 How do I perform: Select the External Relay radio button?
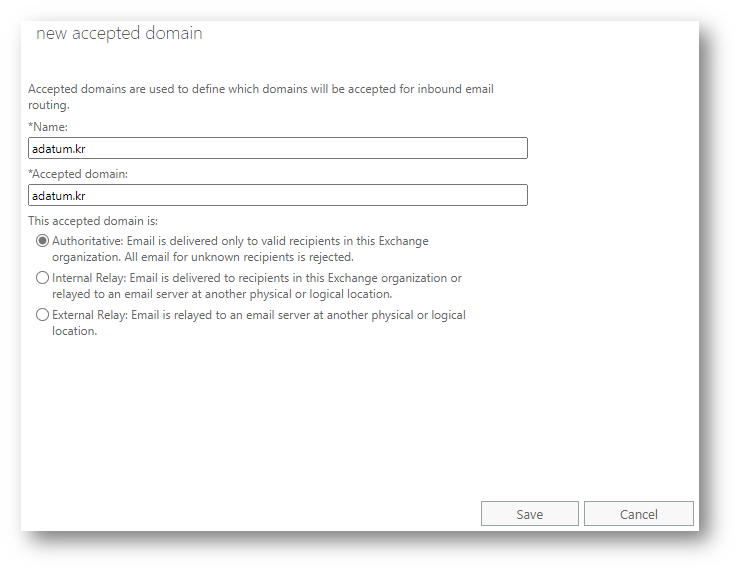click(x=43, y=315)
